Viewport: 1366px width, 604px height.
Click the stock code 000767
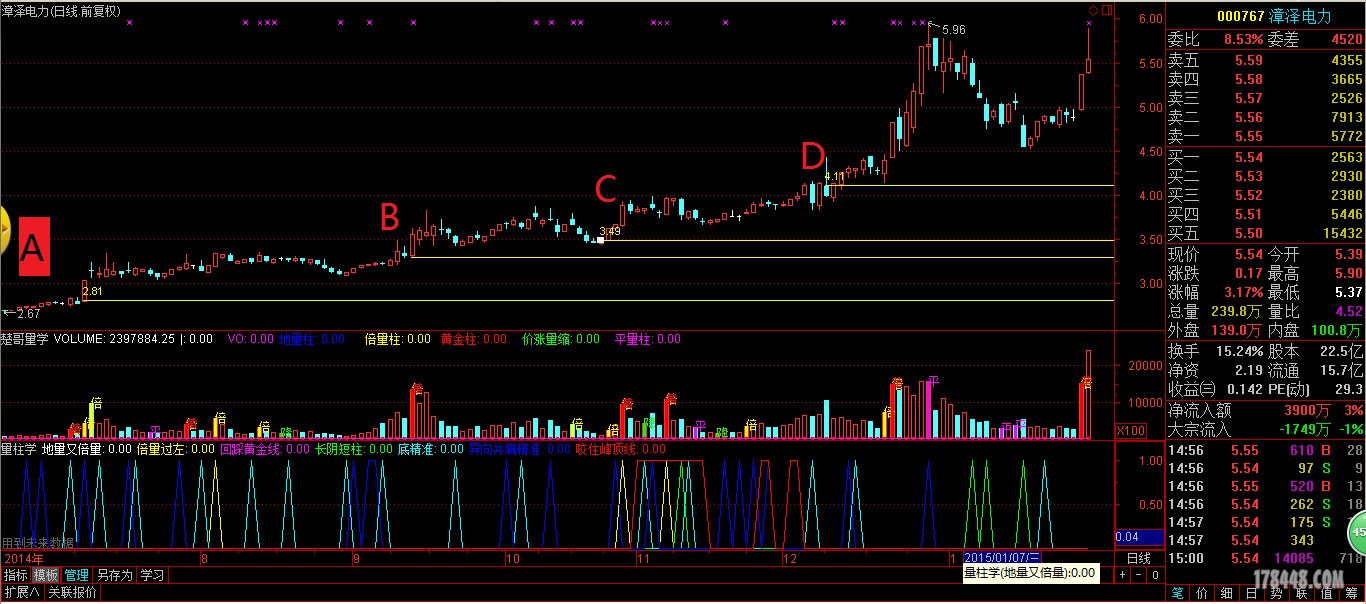click(x=1241, y=17)
